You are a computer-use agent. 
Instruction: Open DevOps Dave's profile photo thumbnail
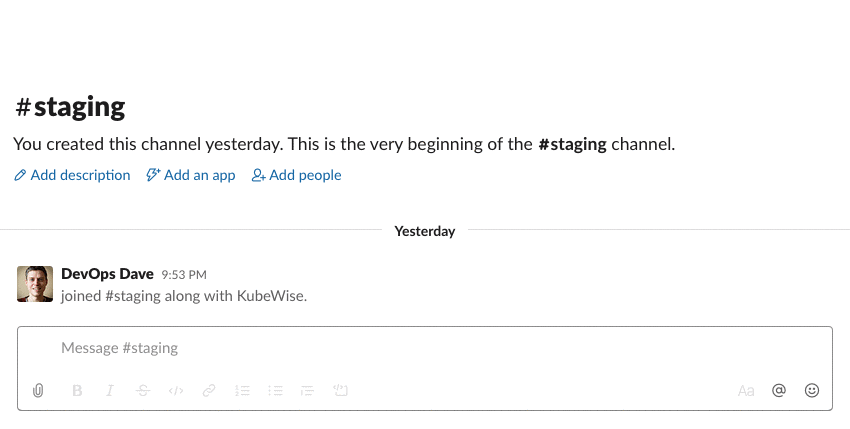pyautogui.click(x=35, y=284)
